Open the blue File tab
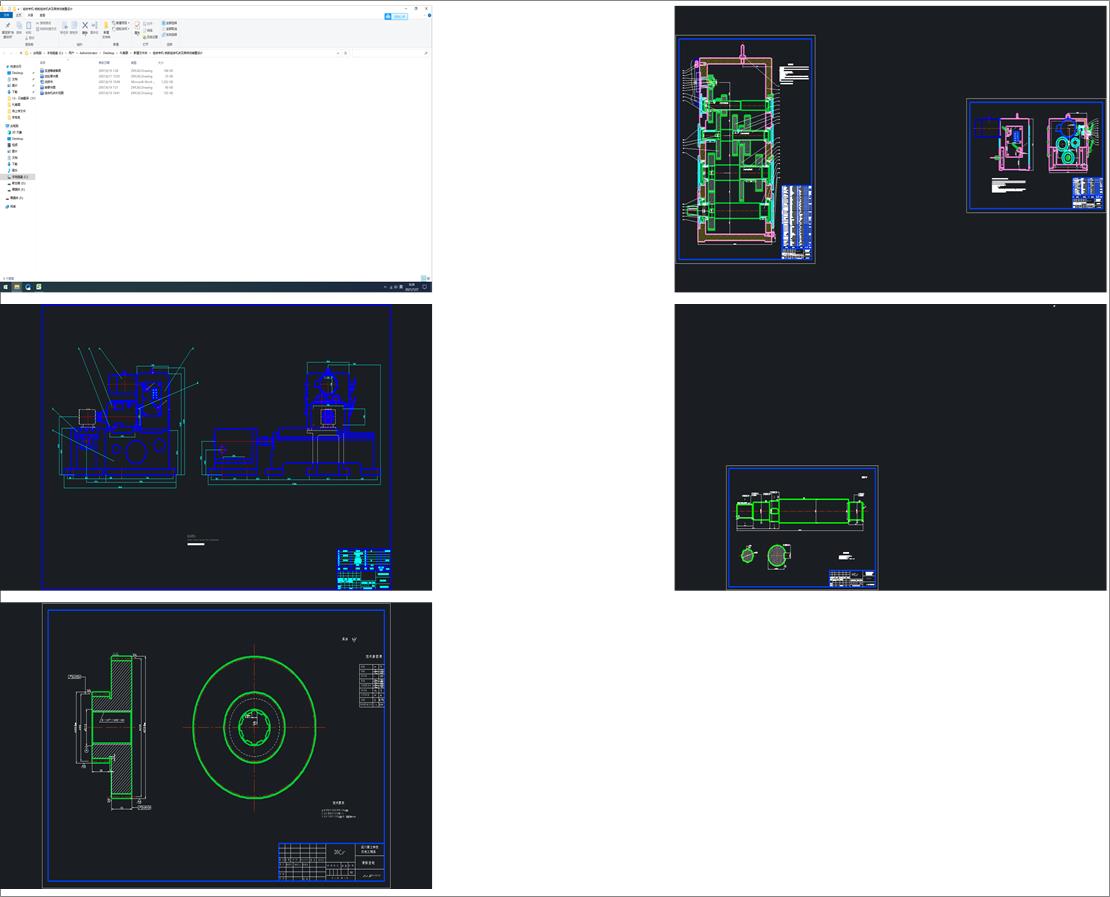The image size is (1110, 897). click(x=6, y=15)
